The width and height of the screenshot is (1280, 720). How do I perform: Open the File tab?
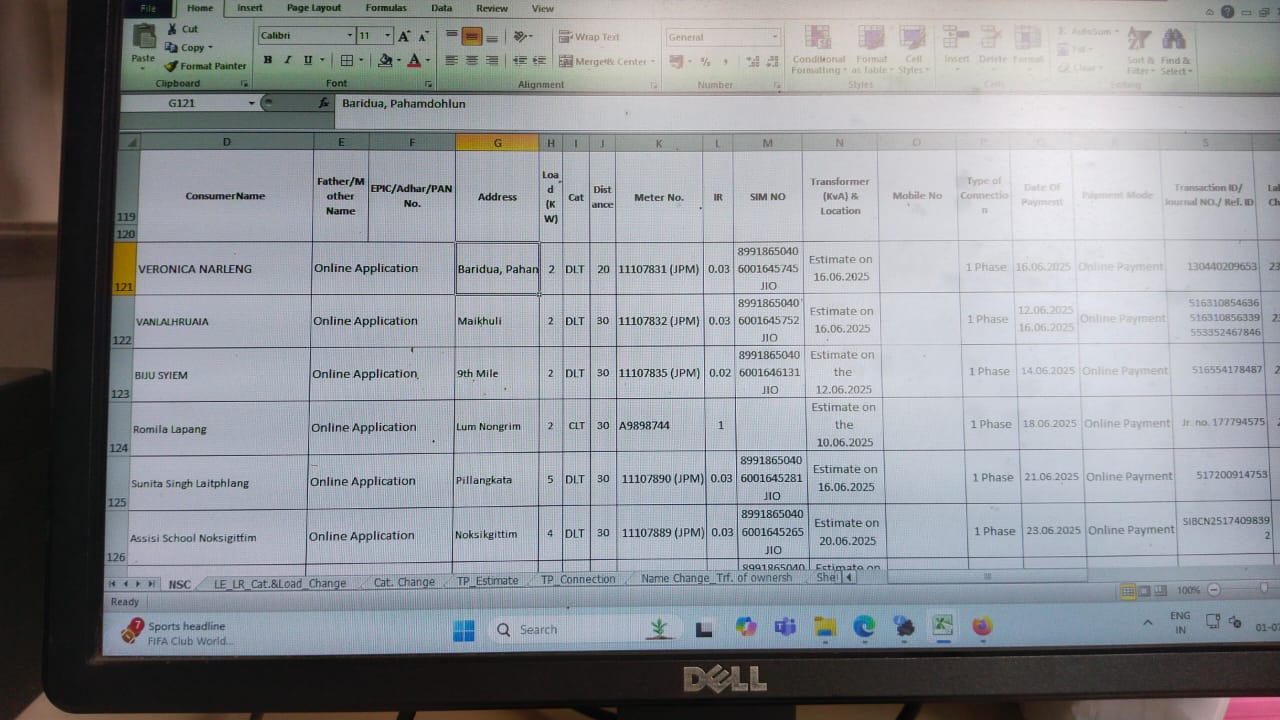click(149, 8)
